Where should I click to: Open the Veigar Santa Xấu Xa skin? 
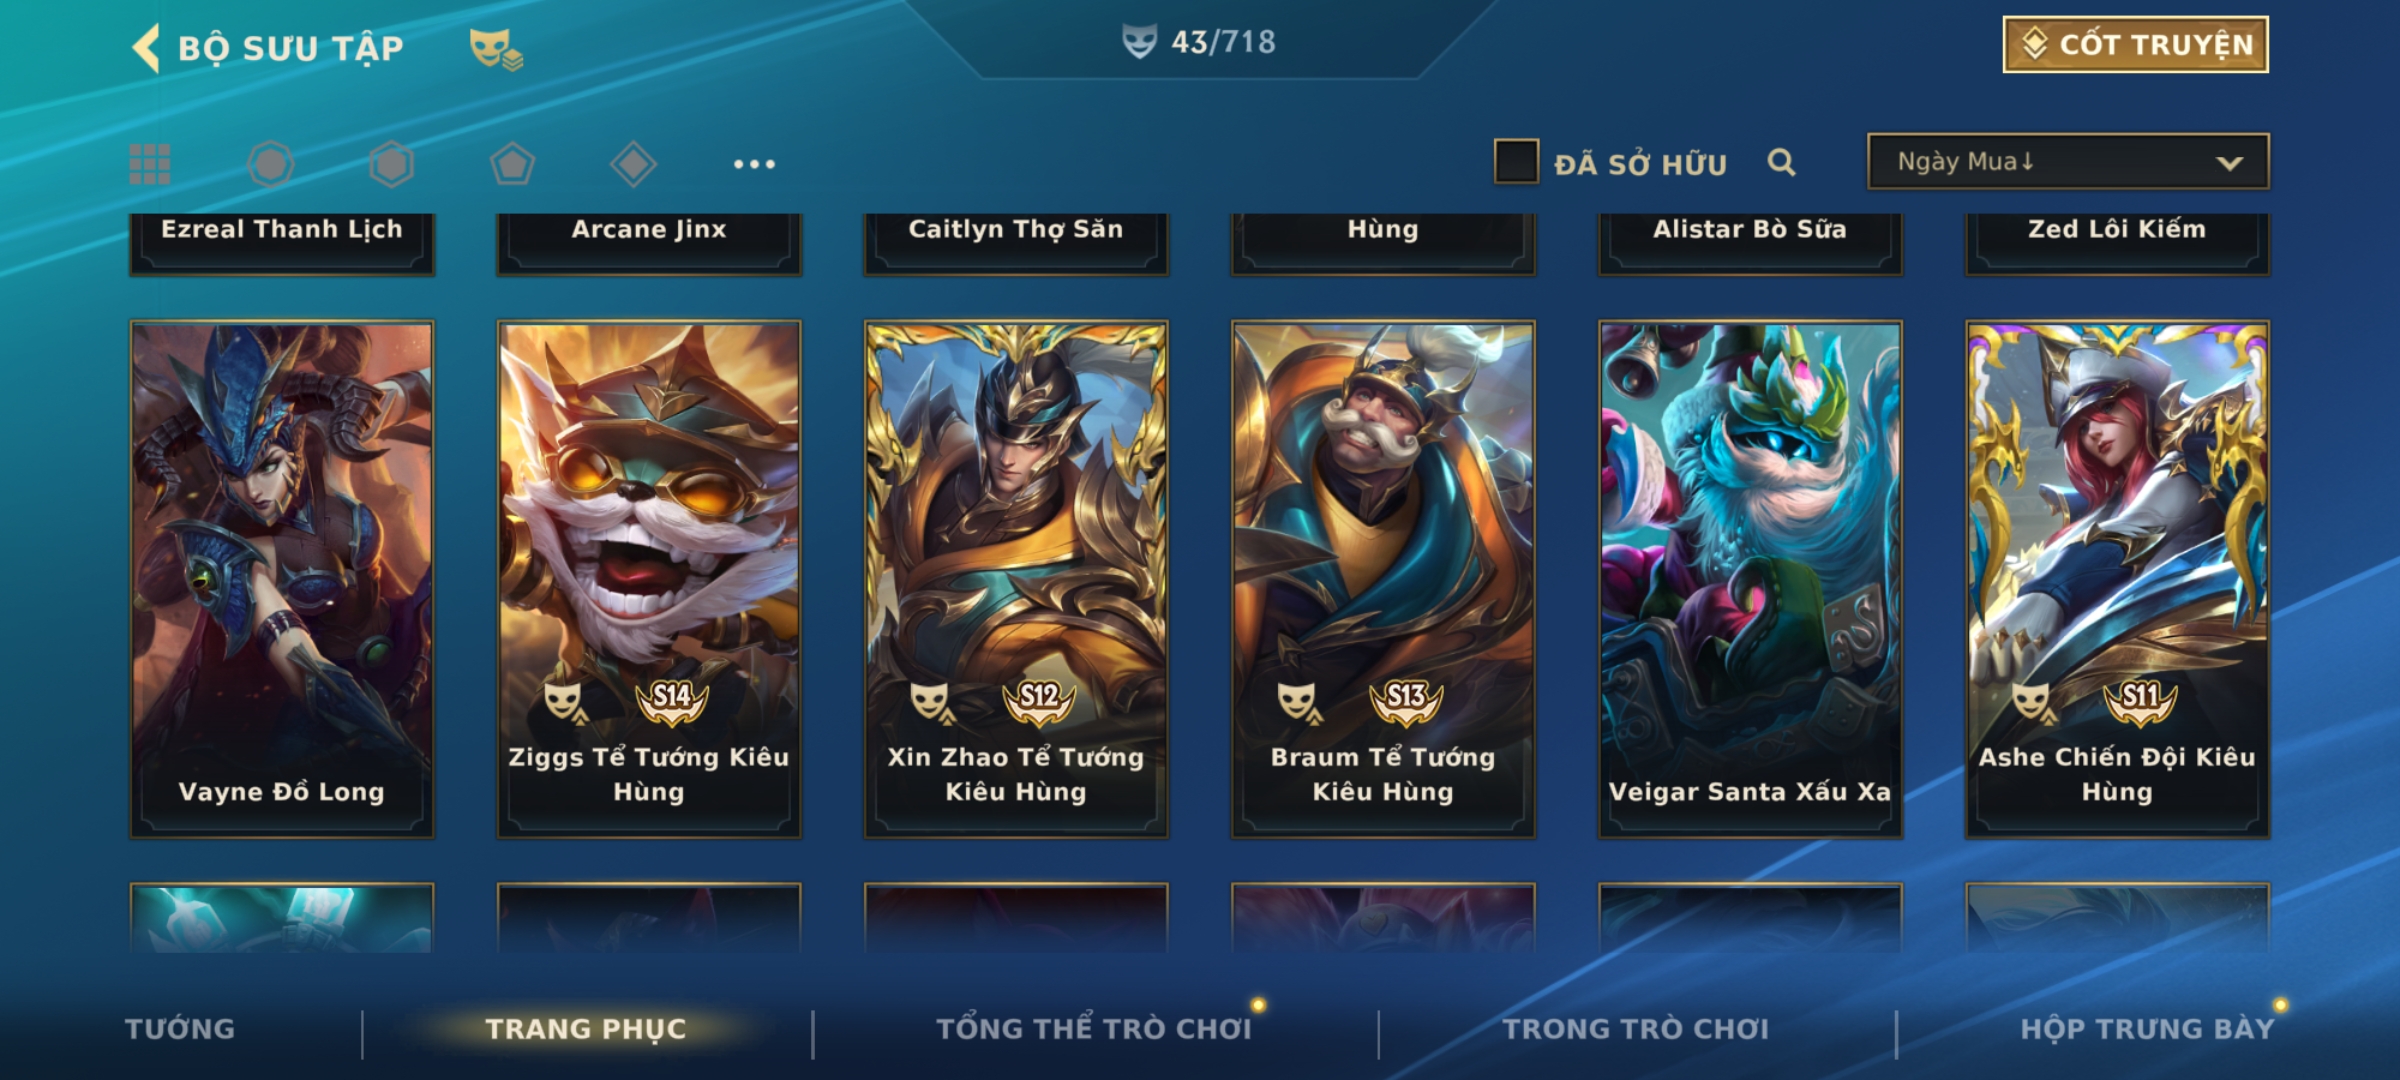pos(1750,579)
